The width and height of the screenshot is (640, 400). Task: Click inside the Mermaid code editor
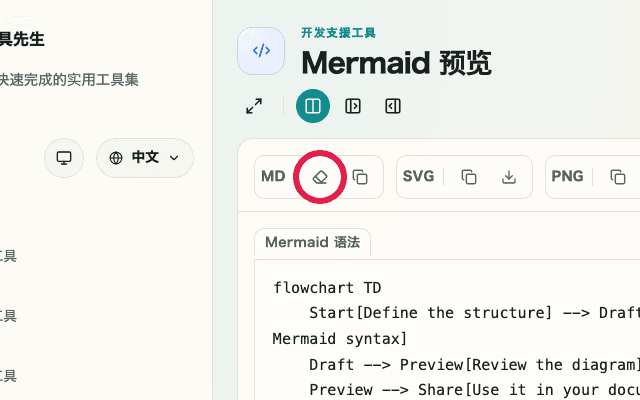[447, 330]
